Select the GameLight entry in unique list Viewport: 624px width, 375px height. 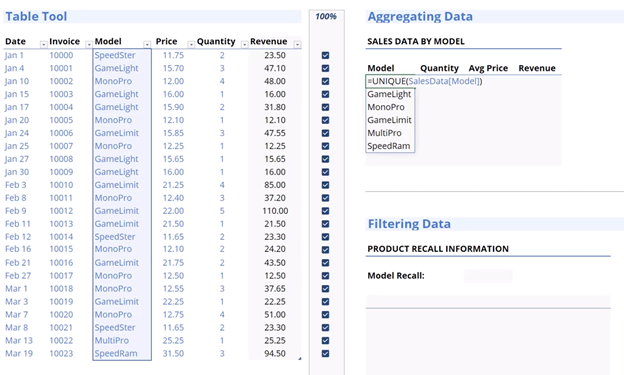(x=389, y=94)
